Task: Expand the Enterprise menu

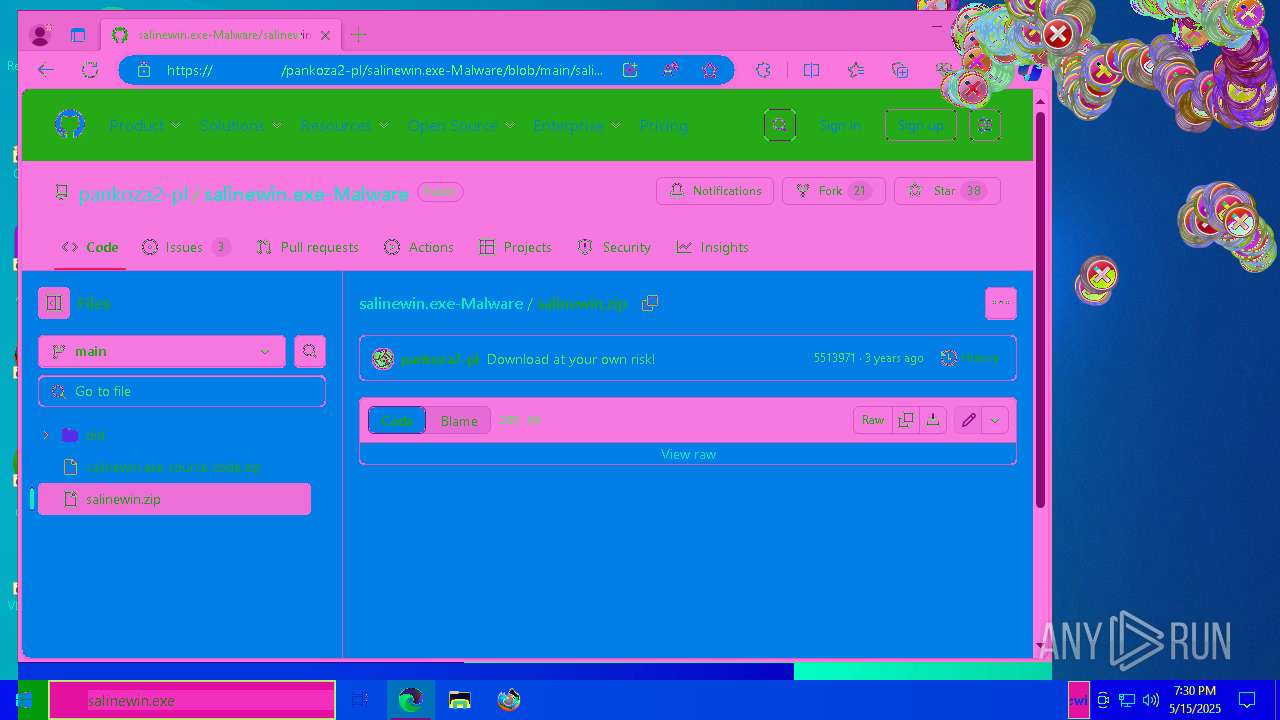Action: coord(577,125)
